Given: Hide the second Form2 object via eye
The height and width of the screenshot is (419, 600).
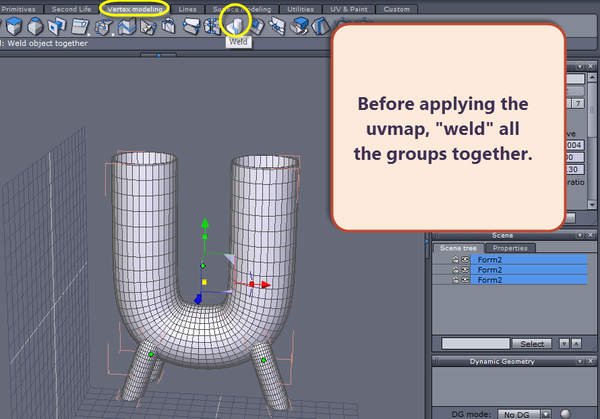Looking at the screenshot, I should pos(465,270).
